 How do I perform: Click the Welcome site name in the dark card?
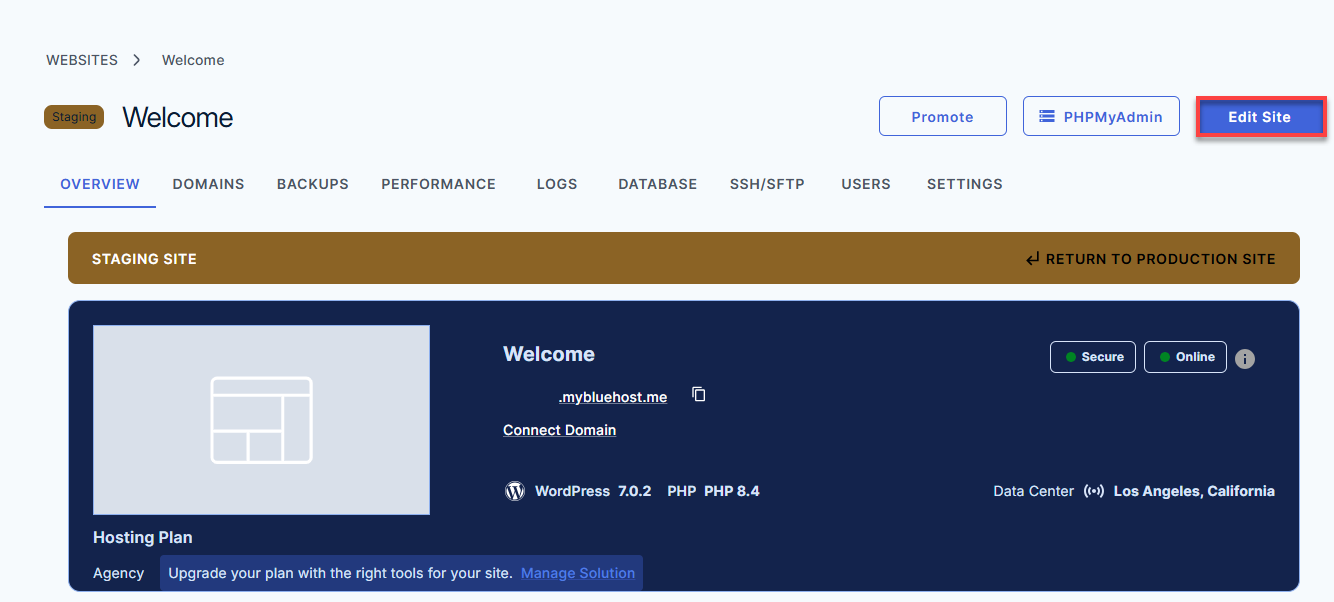point(549,354)
